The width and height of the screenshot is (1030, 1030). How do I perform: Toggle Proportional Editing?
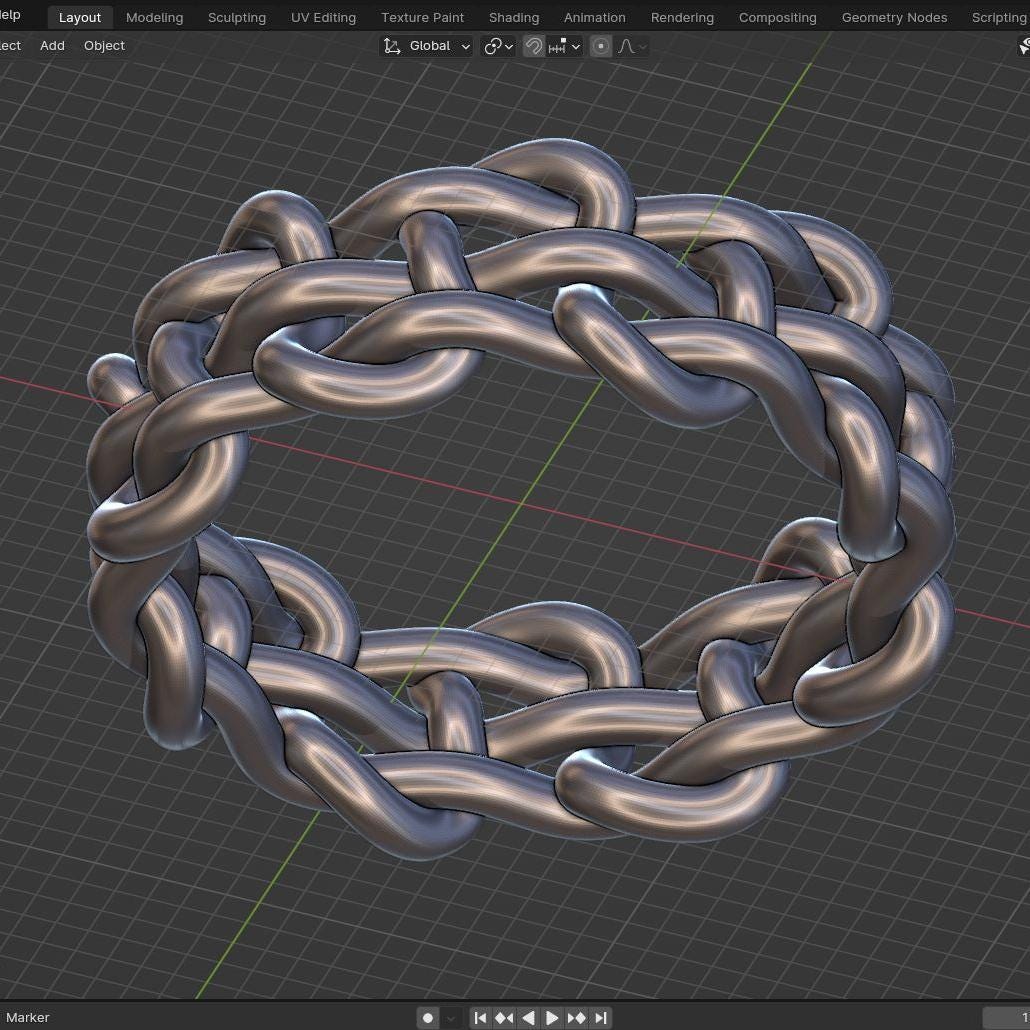point(600,46)
